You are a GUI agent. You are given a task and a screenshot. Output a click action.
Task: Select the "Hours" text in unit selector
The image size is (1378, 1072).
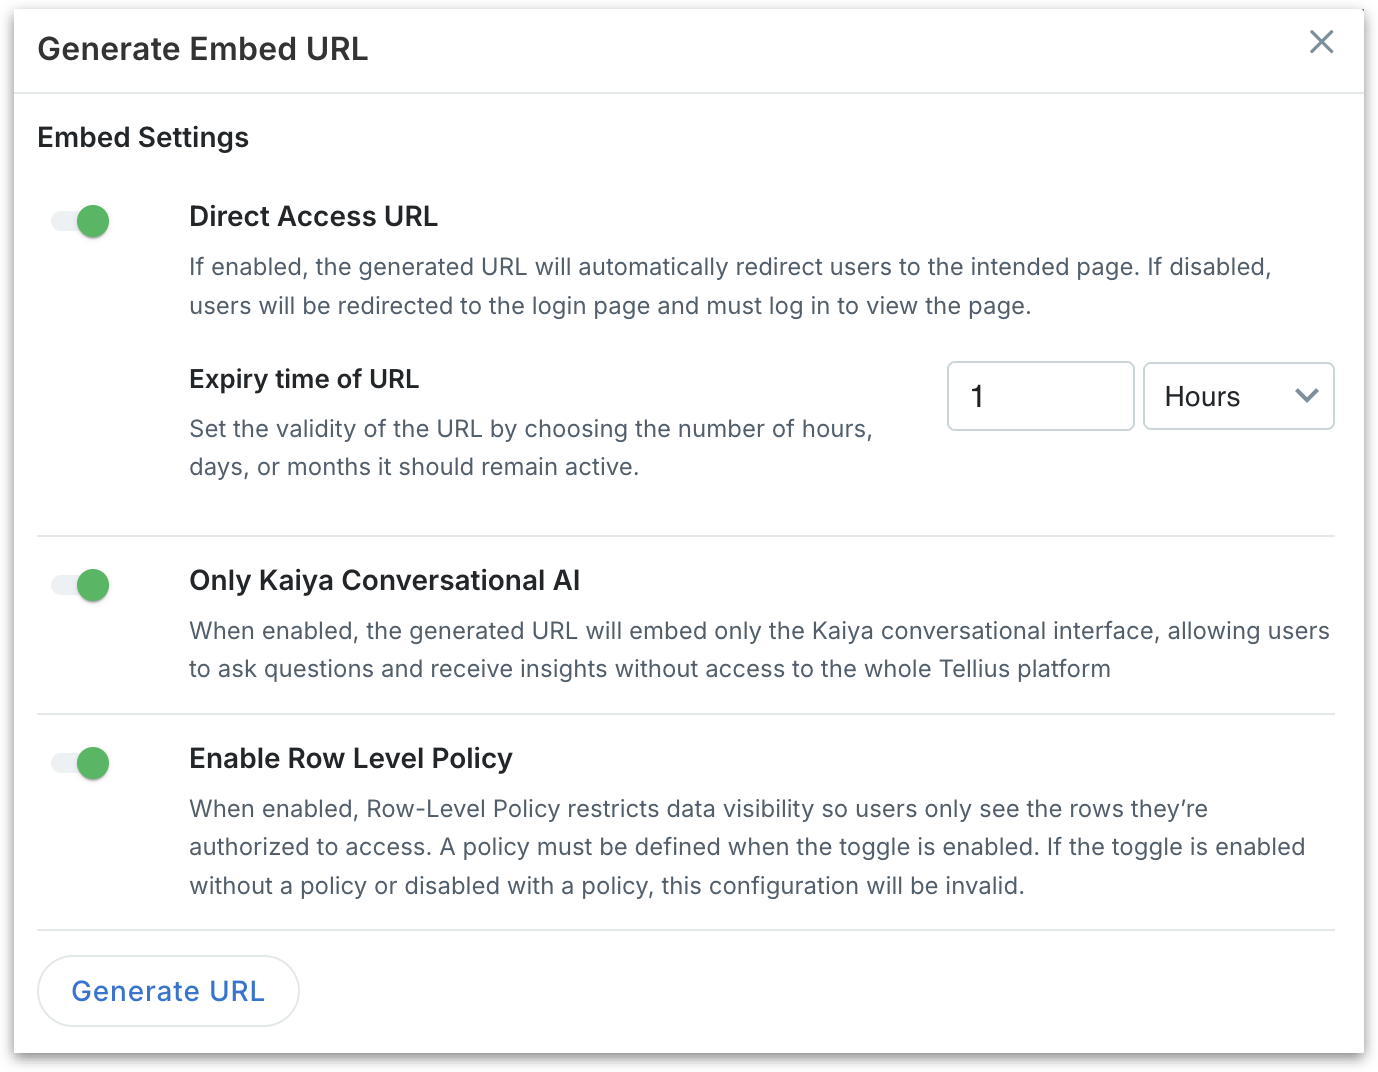pos(1202,397)
